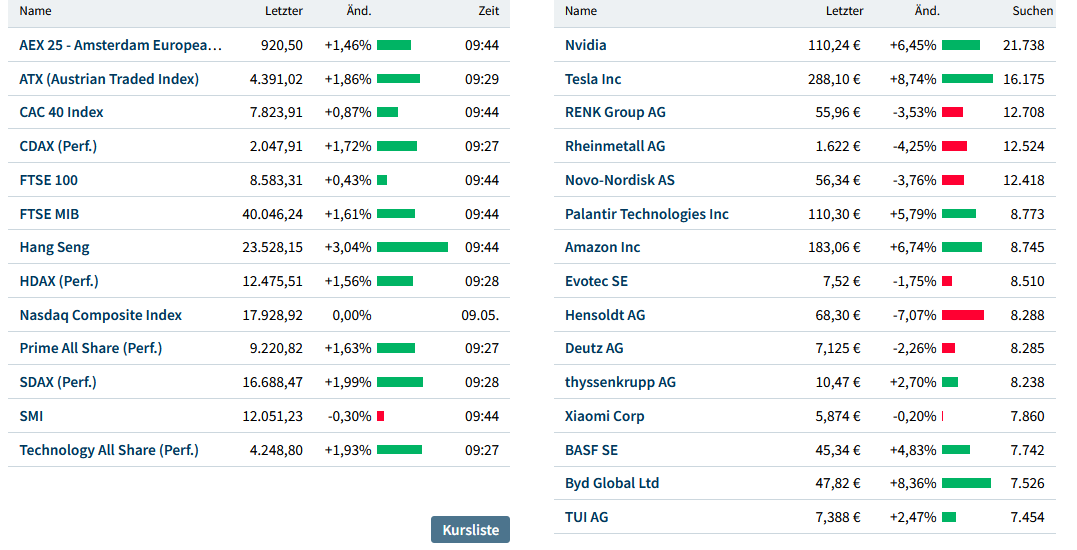Screen dimensions: 1077x550
Task: Open Nvidia stock link
Action: (x=586, y=45)
